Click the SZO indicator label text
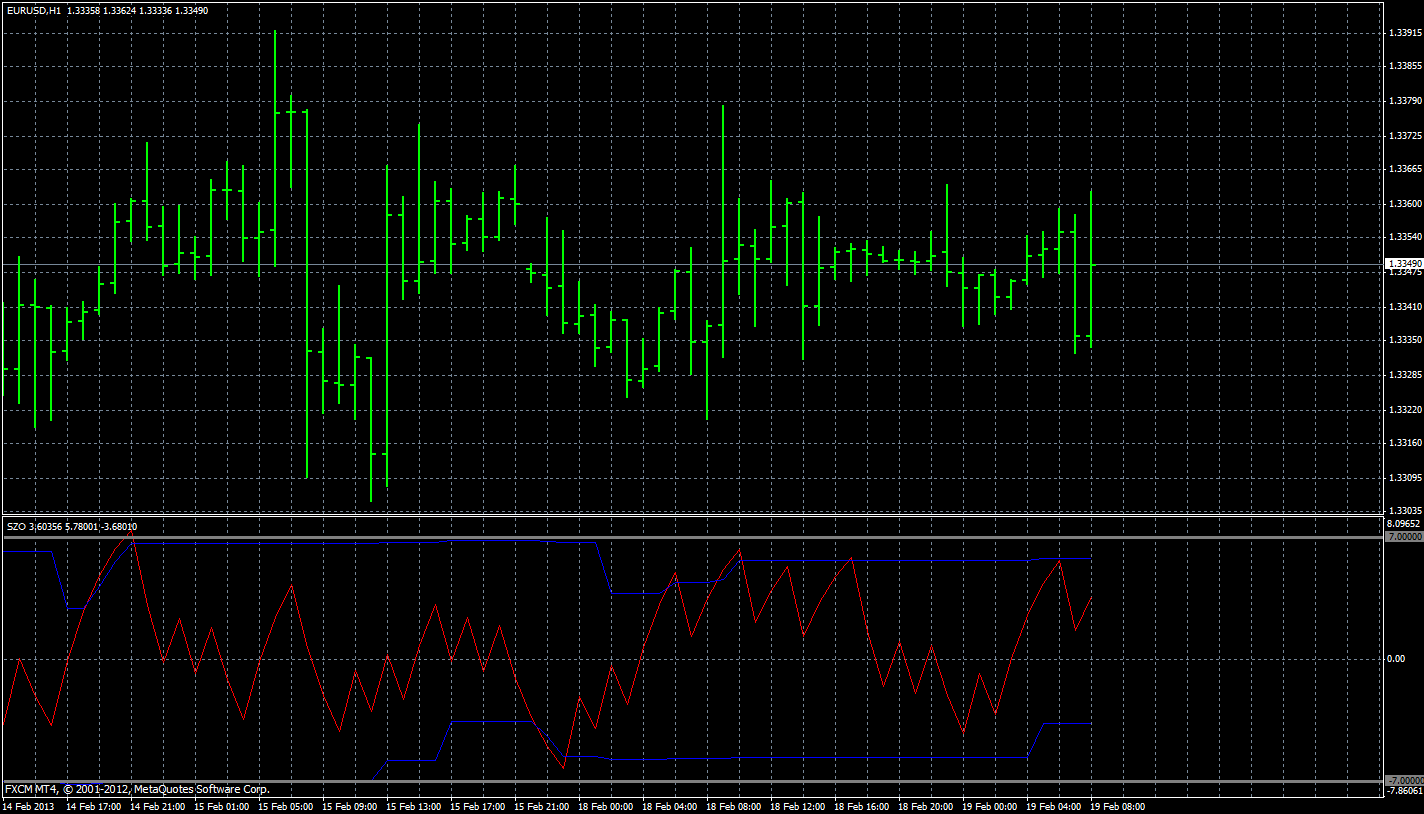Image resolution: width=1424 pixels, height=814 pixels. tap(72, 526)
